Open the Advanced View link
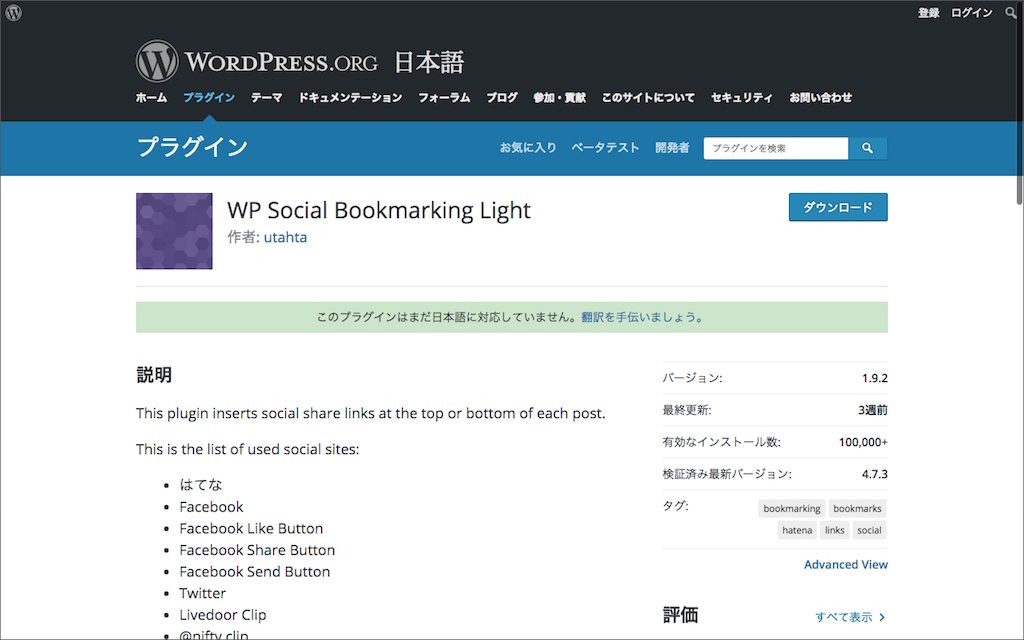Image resolution: width=1024 pixels, height=640 pixels. [x=846, y=565]
